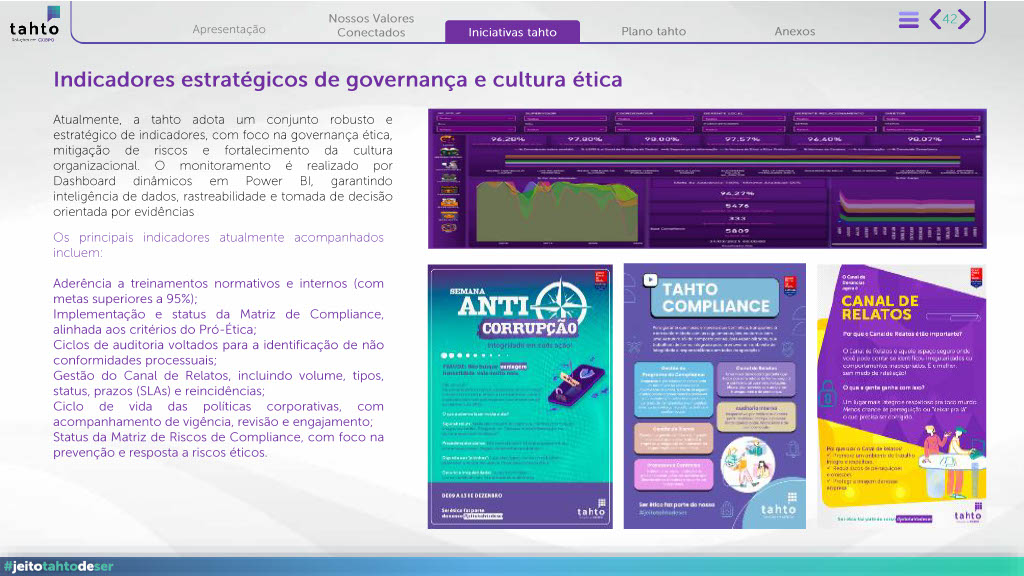Click the #jeitotahtodeser hashtag footer
The height and width of the screenshot is (576, 1024).
coord(59,566)
